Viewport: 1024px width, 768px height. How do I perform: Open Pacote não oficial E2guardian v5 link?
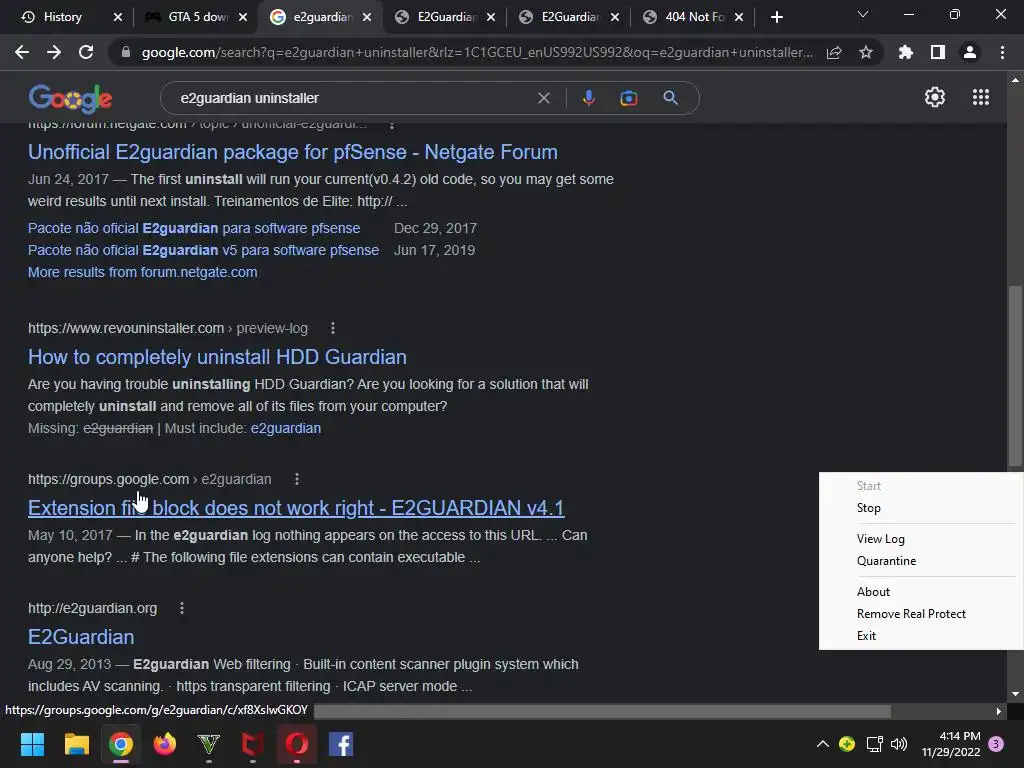point(203,250)
